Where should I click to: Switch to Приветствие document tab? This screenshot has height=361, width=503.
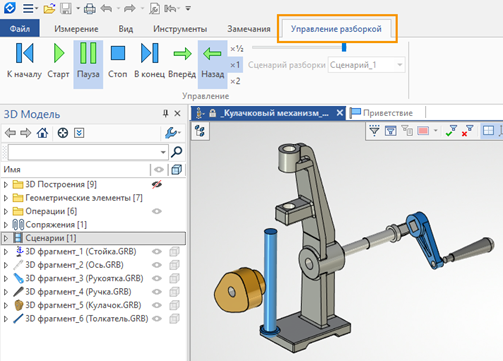coord(386,113)
